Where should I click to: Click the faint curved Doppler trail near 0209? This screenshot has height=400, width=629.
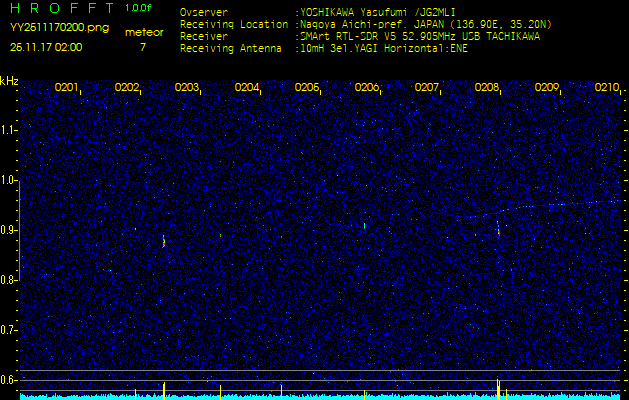click(542, 209)
